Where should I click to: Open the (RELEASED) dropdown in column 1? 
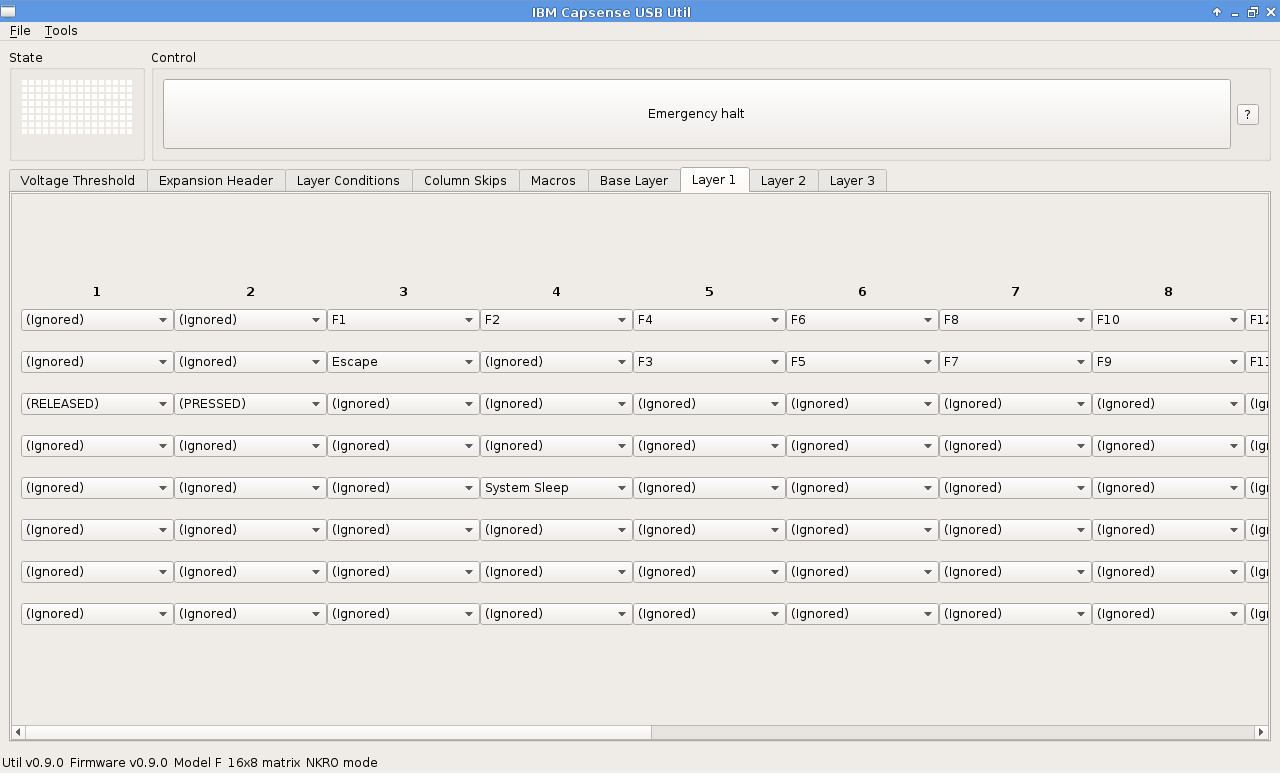click(96, 404)
